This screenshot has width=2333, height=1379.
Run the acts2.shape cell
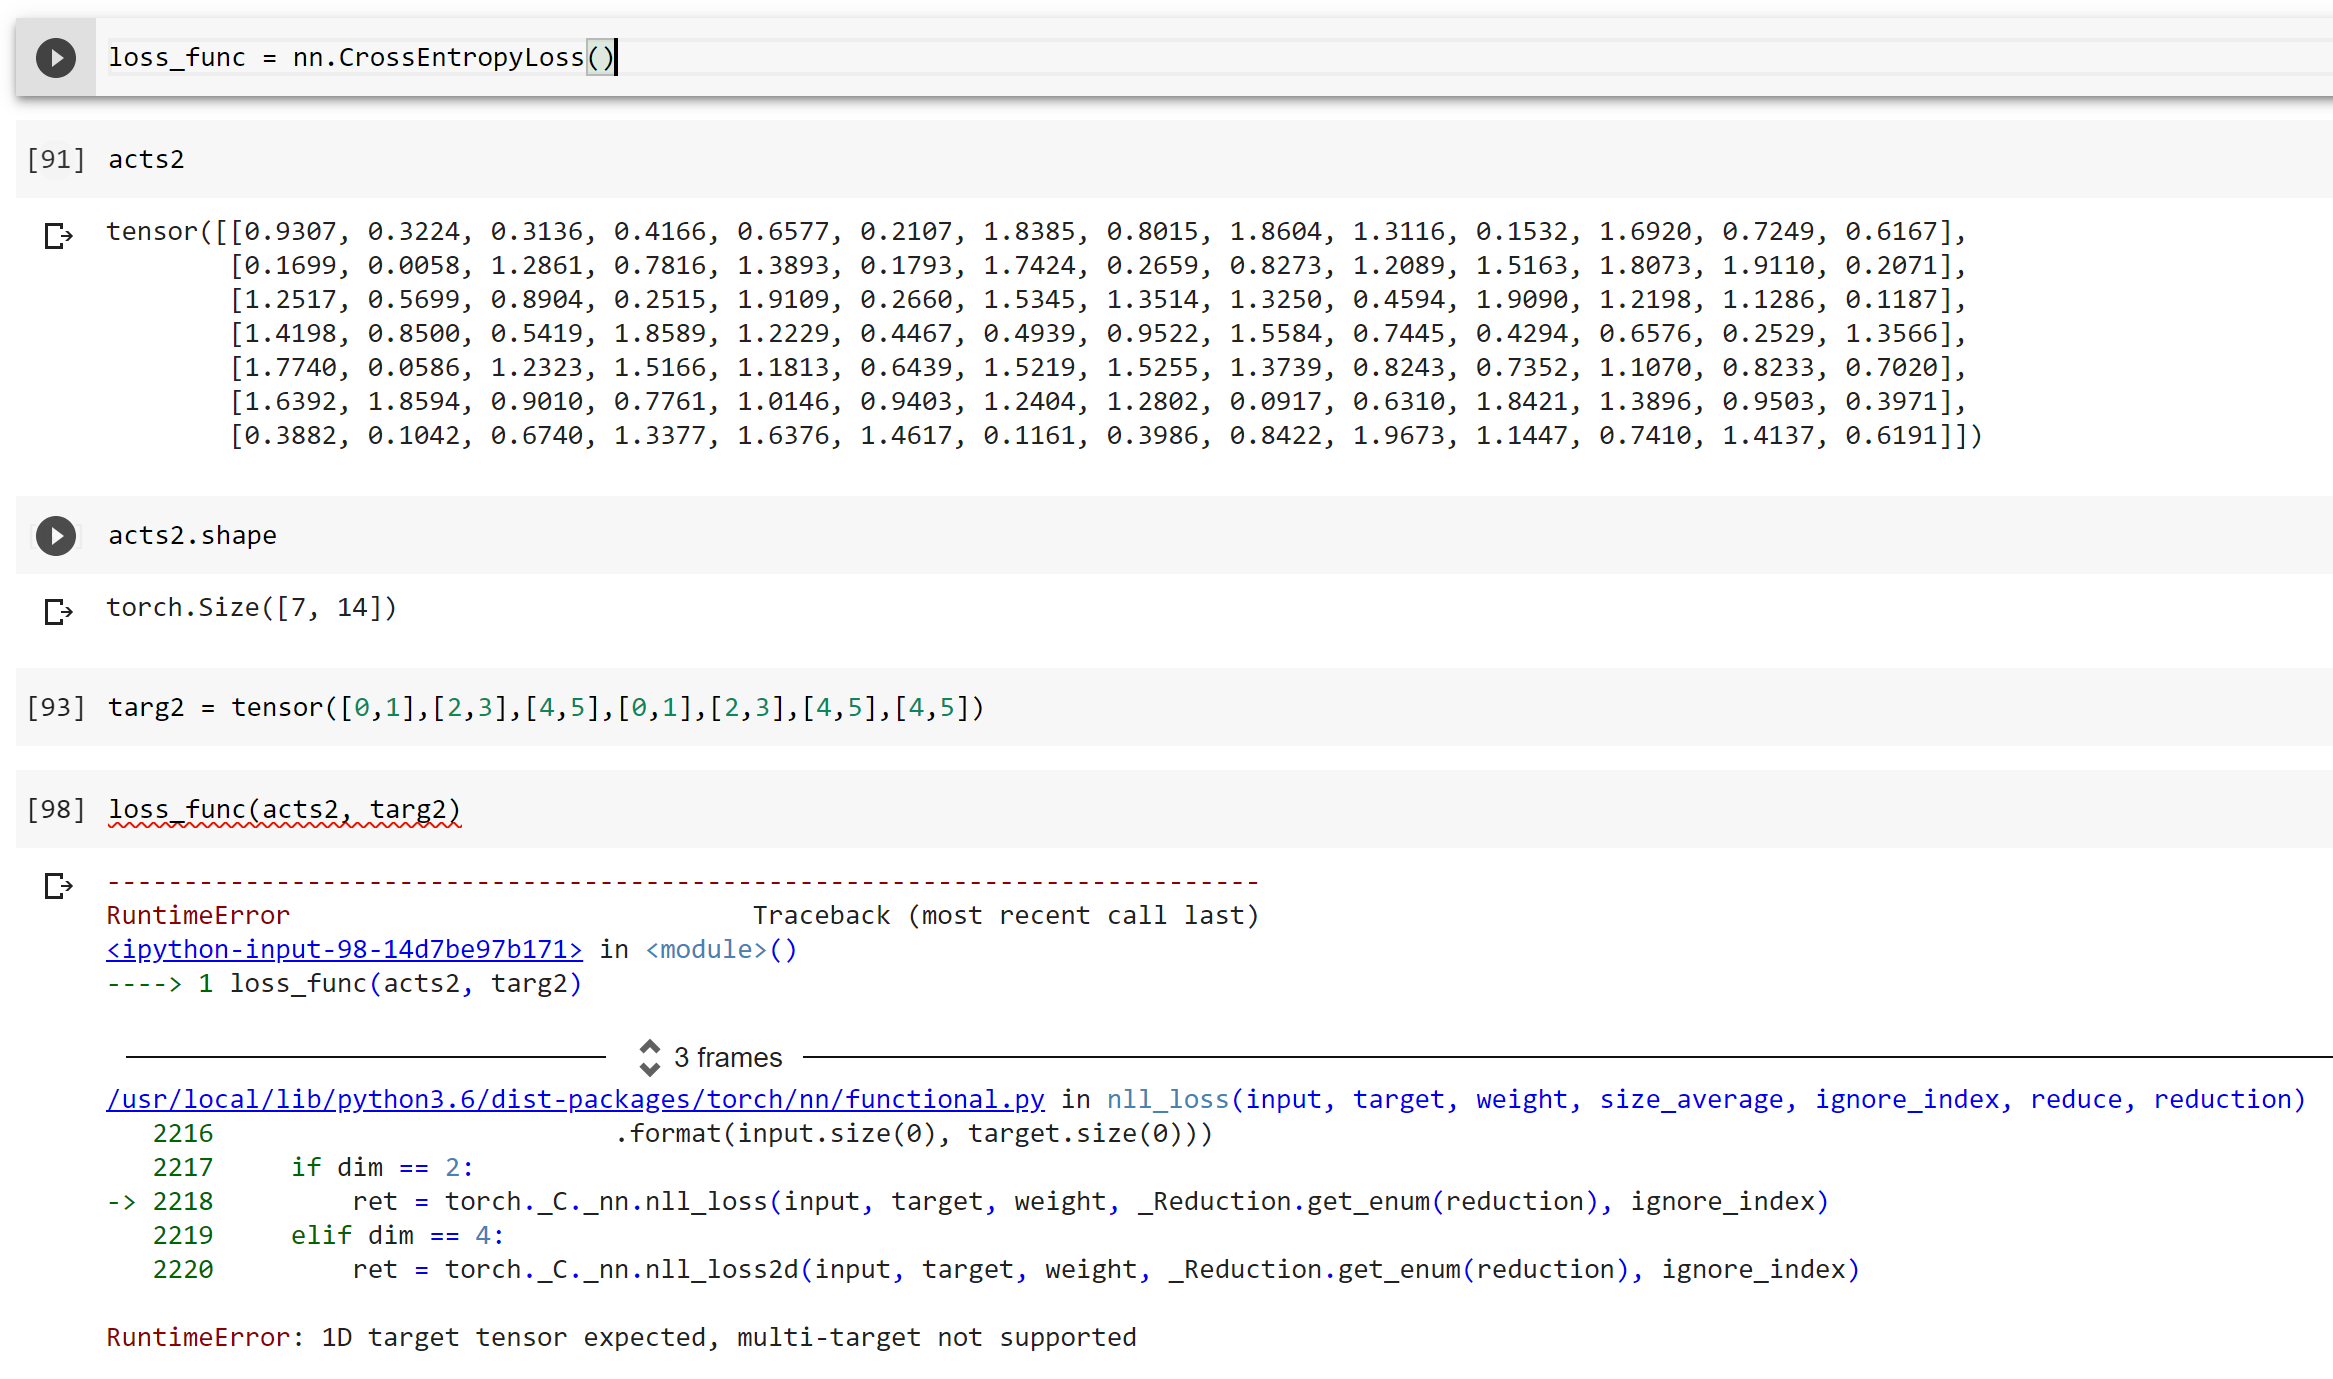(x=56, y=536)
